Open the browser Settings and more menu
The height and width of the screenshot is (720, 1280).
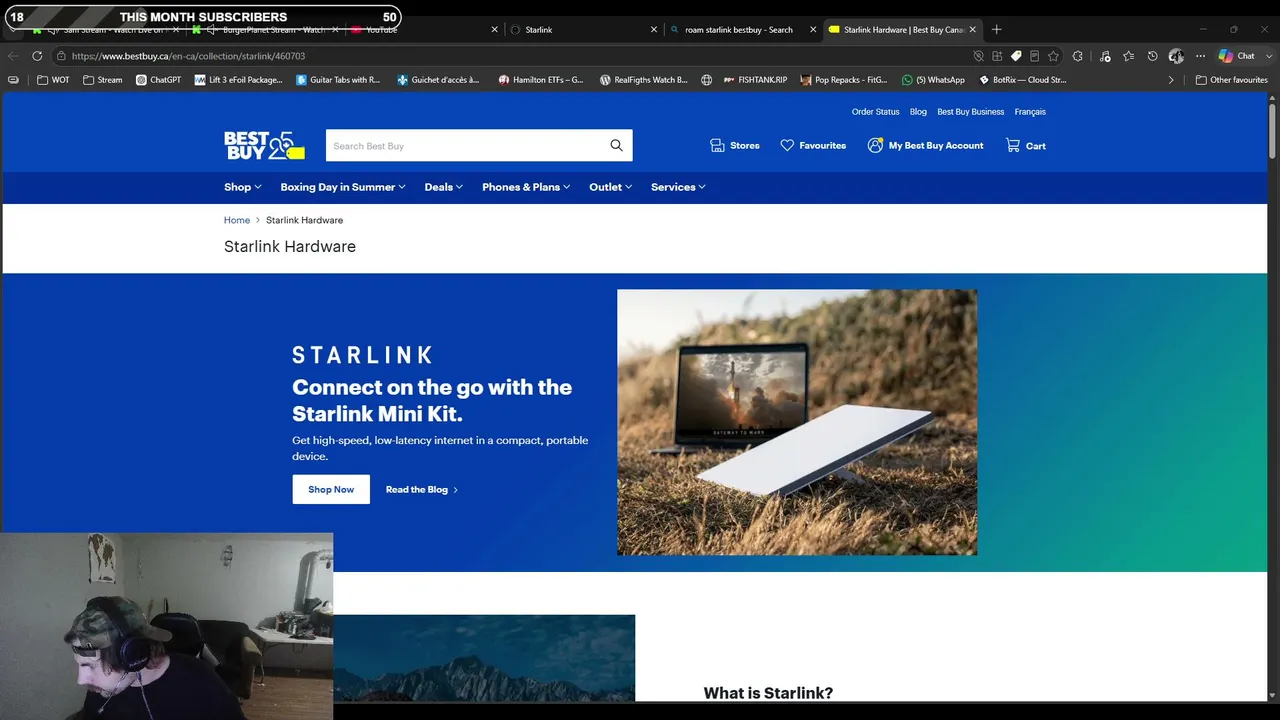(1200, 56)
